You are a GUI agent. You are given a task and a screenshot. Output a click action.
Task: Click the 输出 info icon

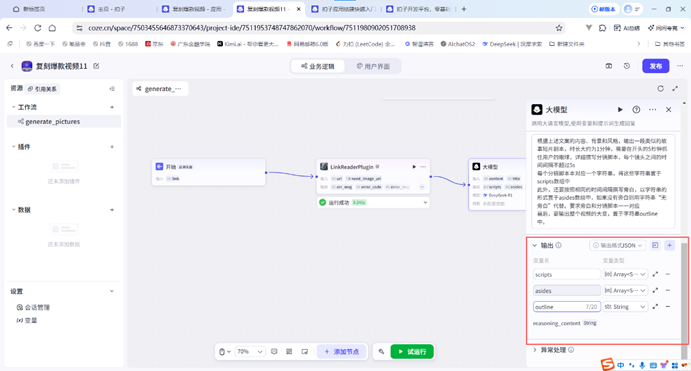click(558, 245)
